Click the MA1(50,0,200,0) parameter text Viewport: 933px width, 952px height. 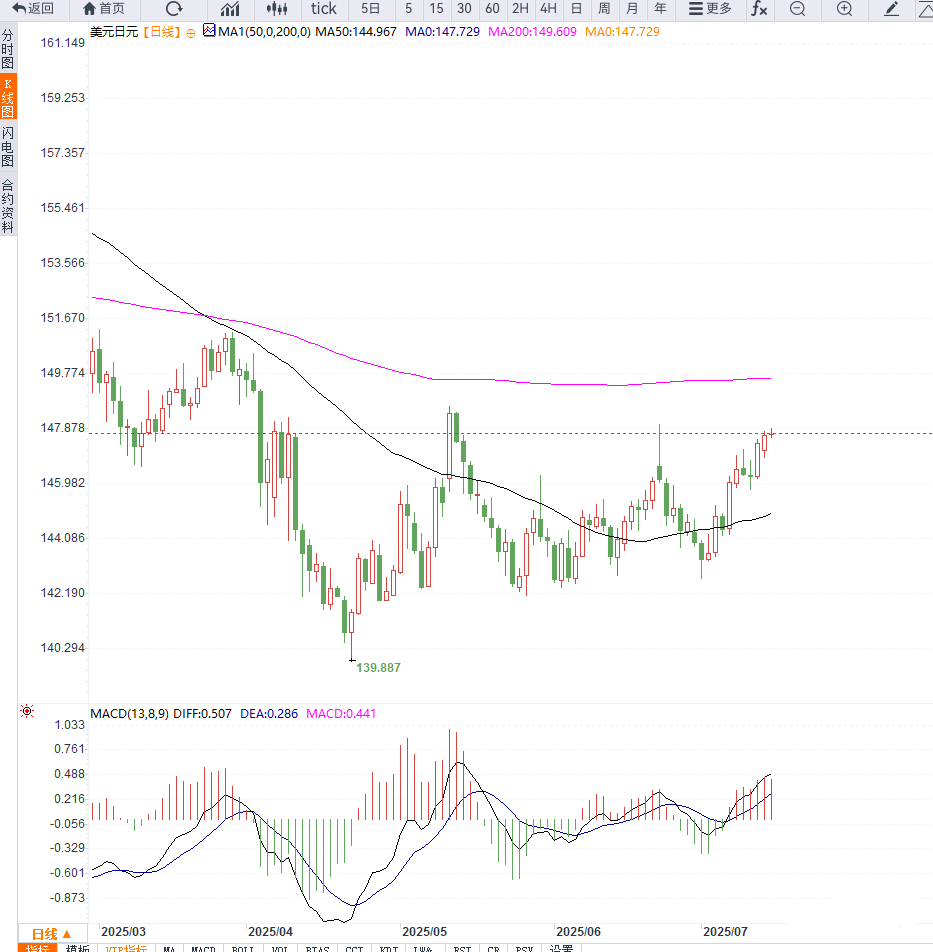264,32
